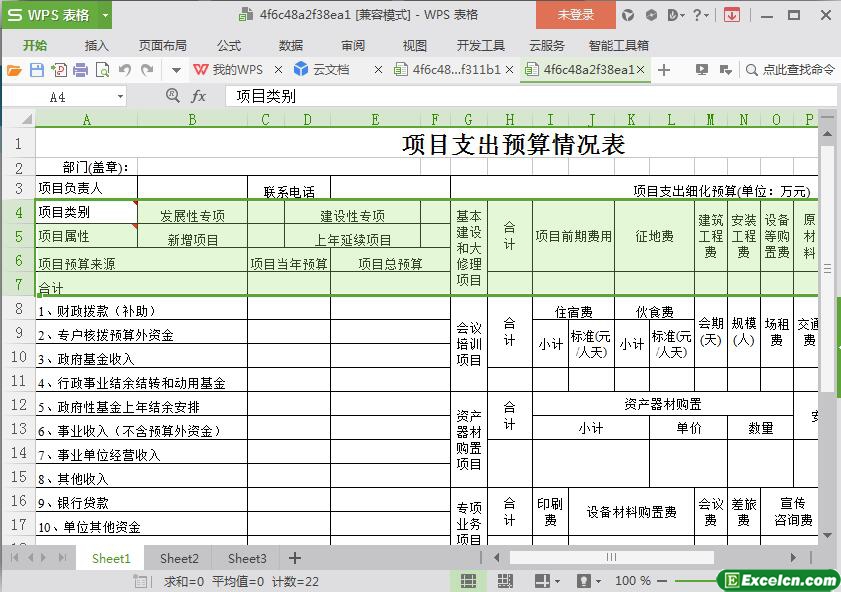Click the presentation display icon next to tabs

702,70
